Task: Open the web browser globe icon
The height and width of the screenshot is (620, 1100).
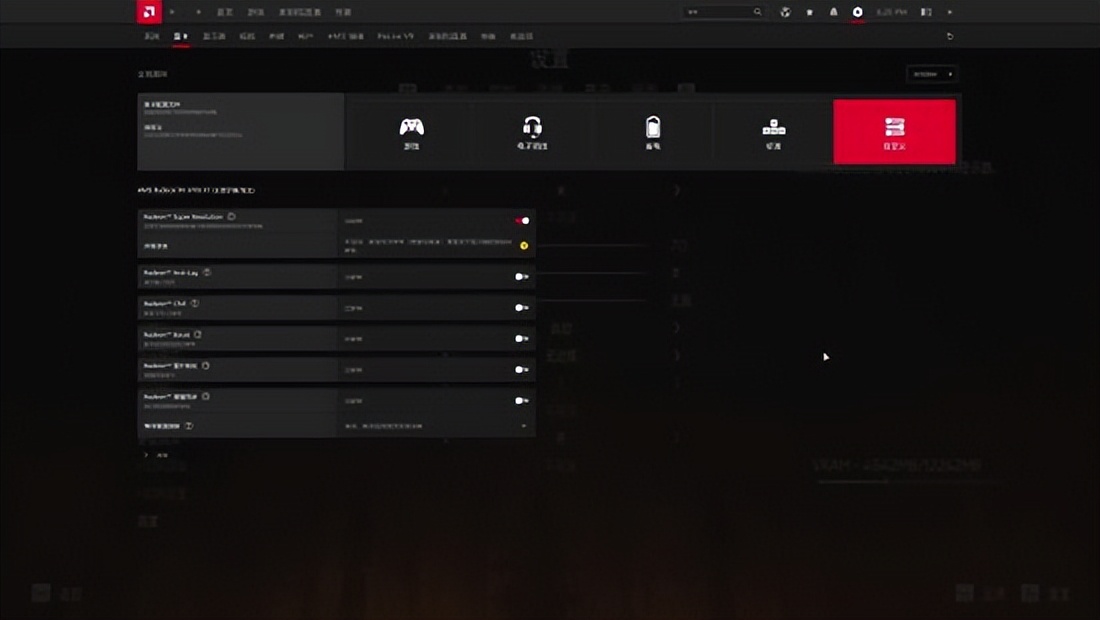Action: pos(786,12)
